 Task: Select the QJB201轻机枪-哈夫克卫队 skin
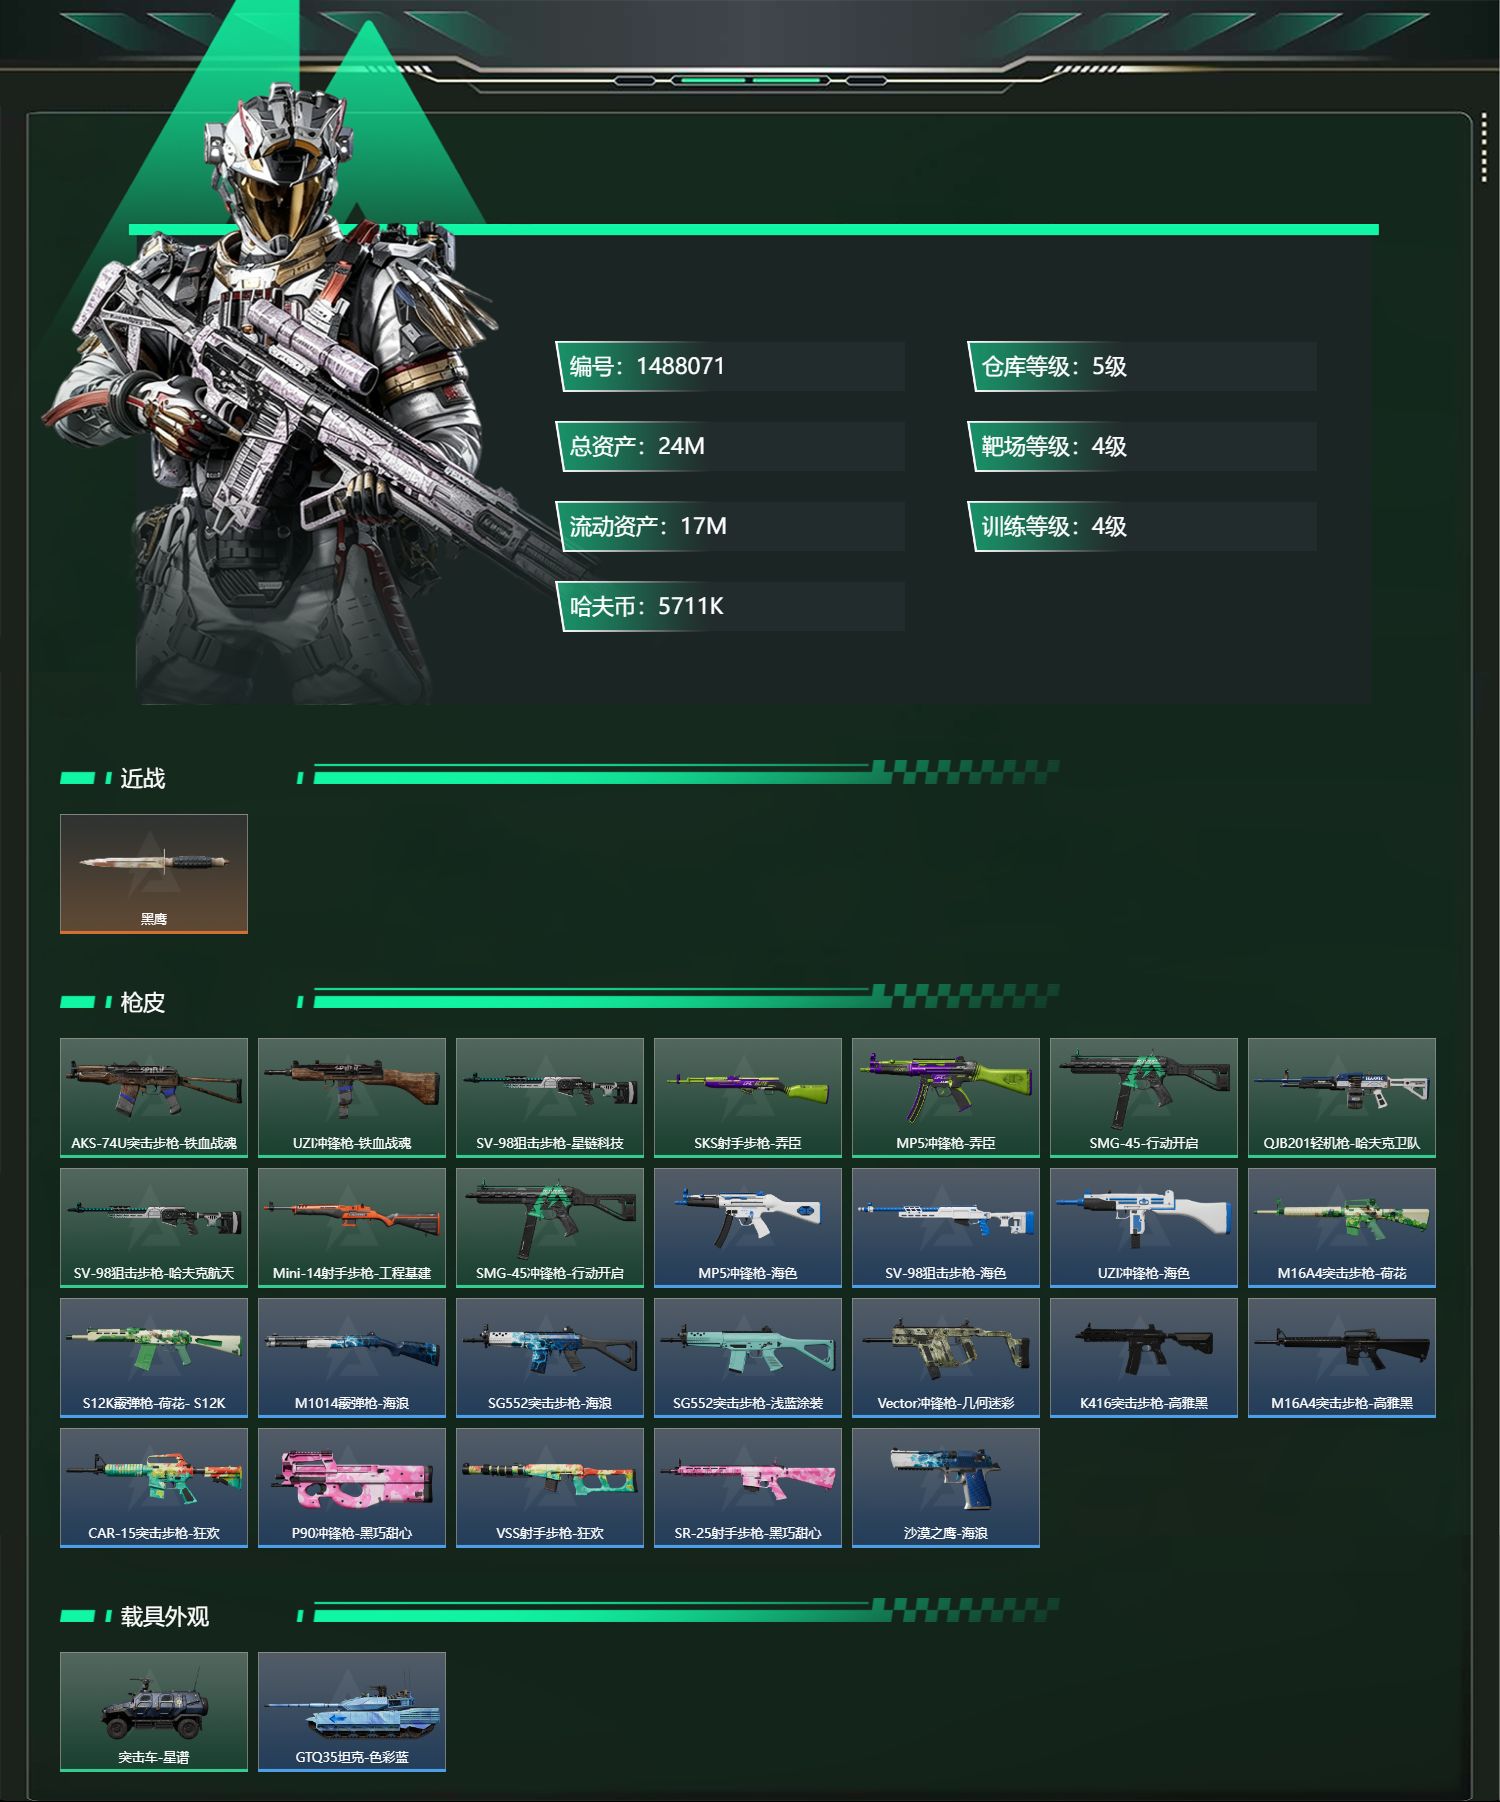pyautogui.click(x=1342, y=1098)
